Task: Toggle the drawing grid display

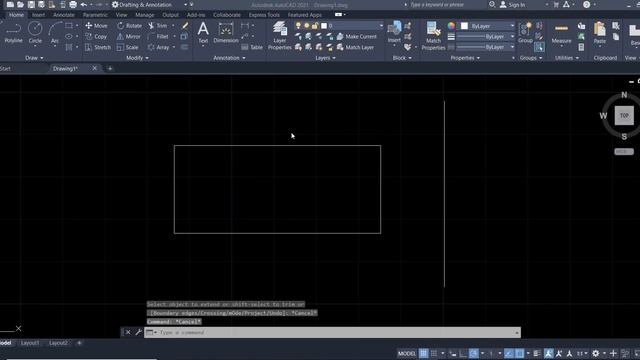Action: [423, 353]
